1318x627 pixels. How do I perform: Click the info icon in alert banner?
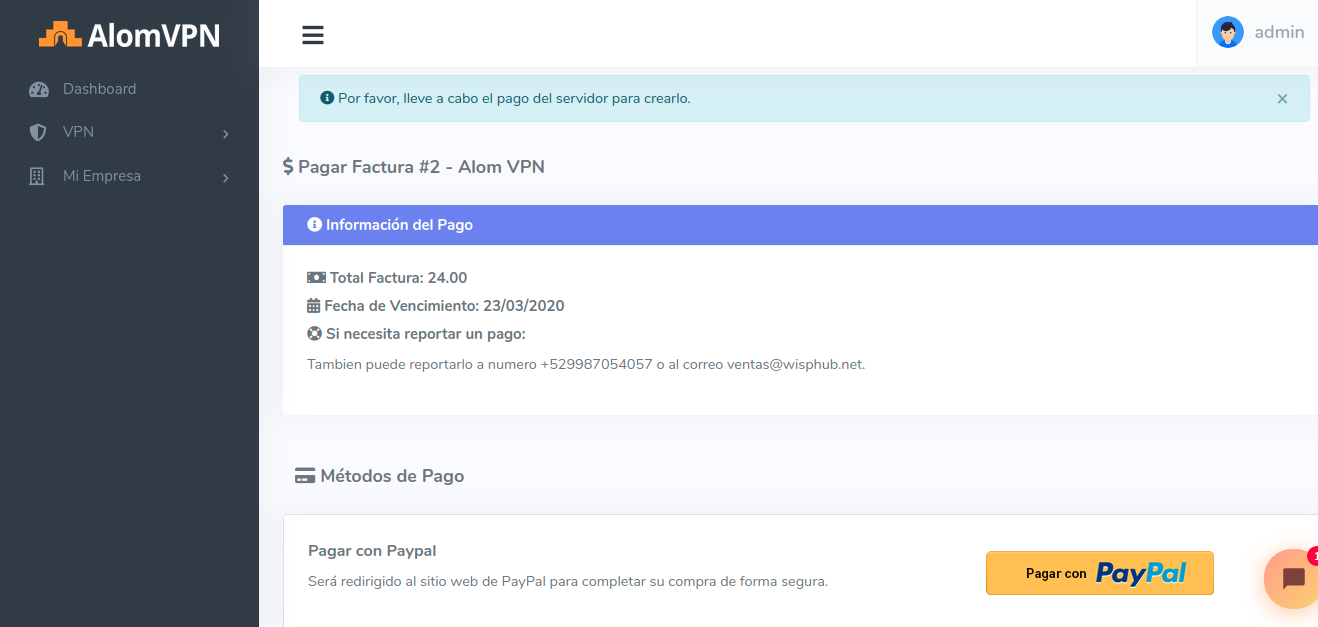click(327, 98)
